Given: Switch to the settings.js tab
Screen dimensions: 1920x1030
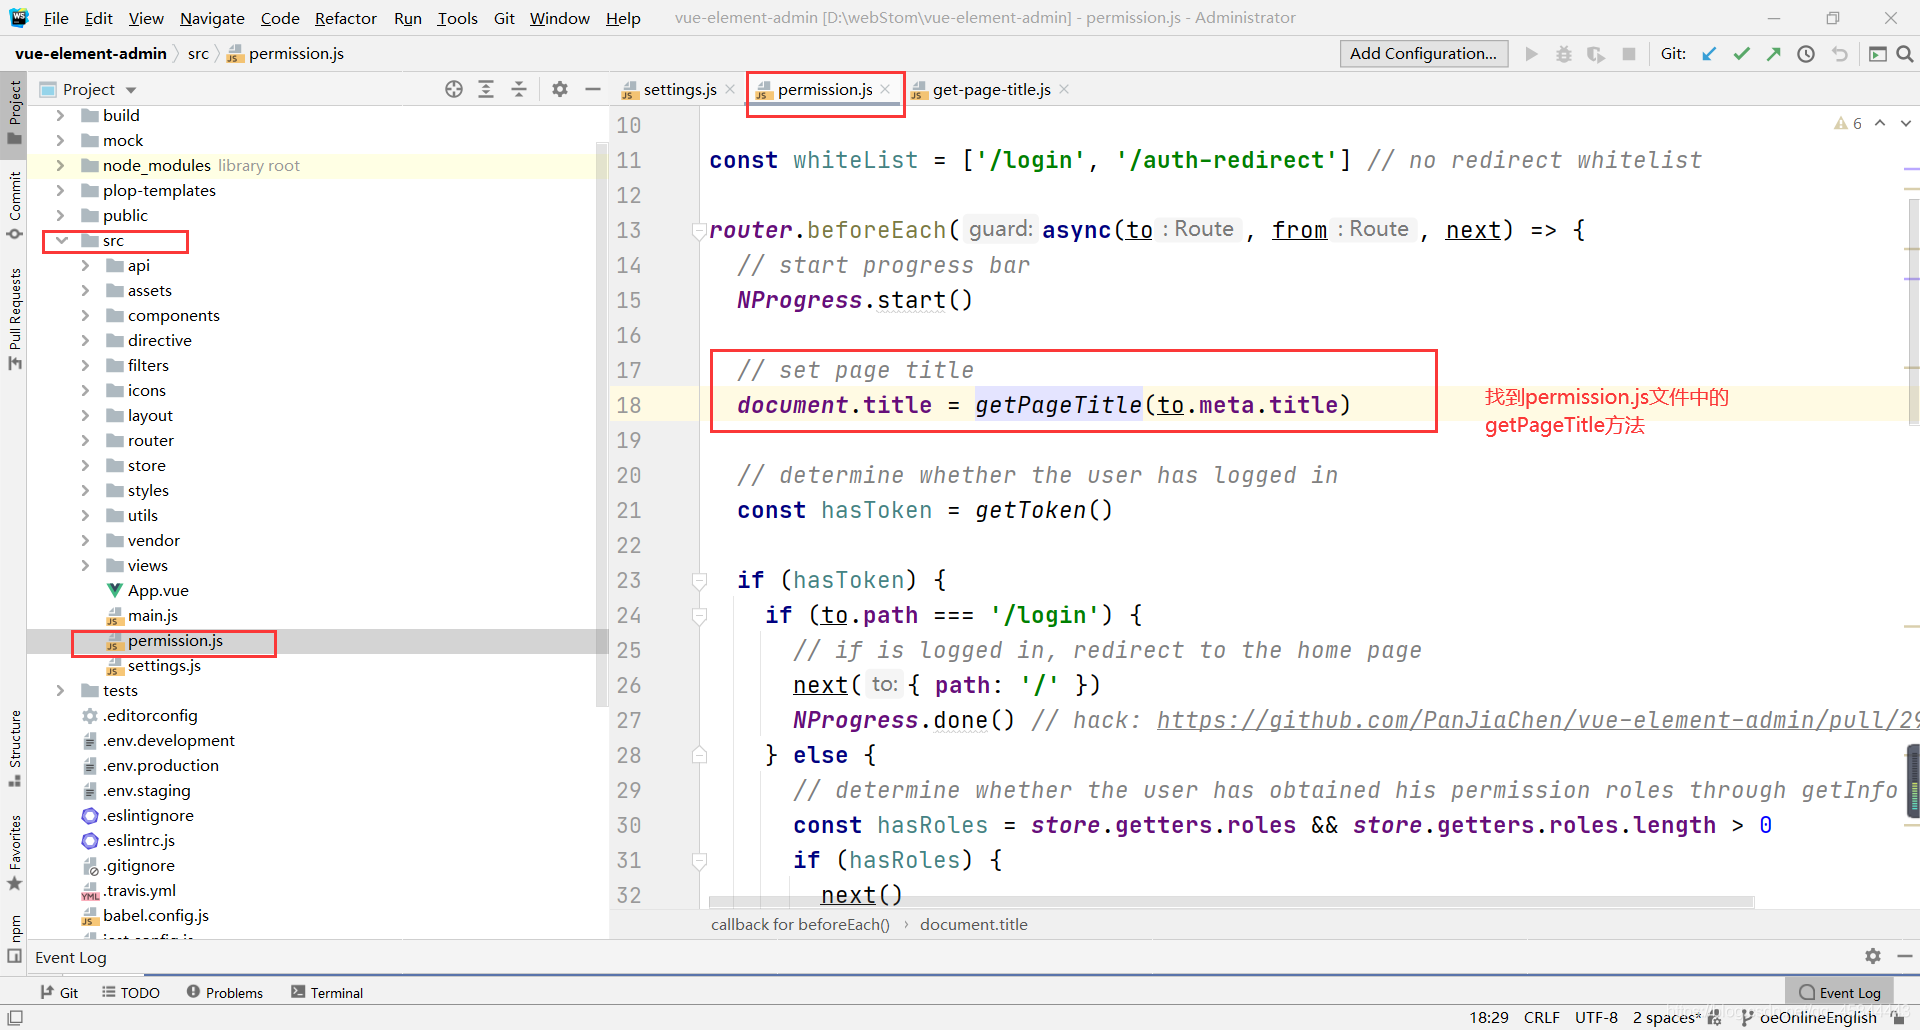Looking at the screenshot, I should coord(679,90).
